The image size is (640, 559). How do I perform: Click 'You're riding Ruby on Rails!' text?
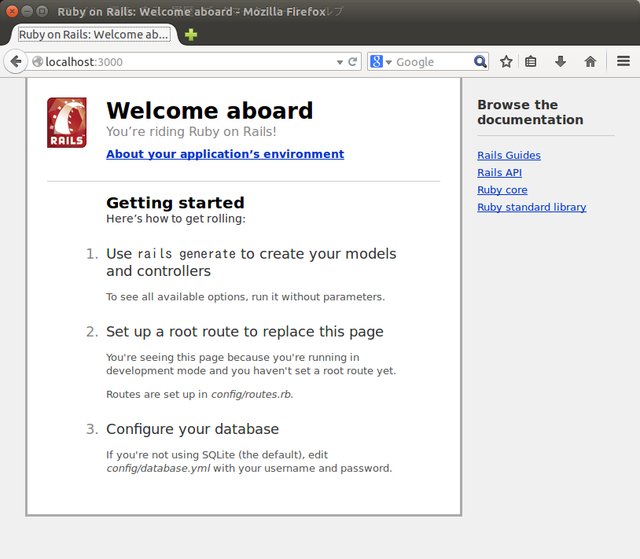tap(191, 132)
